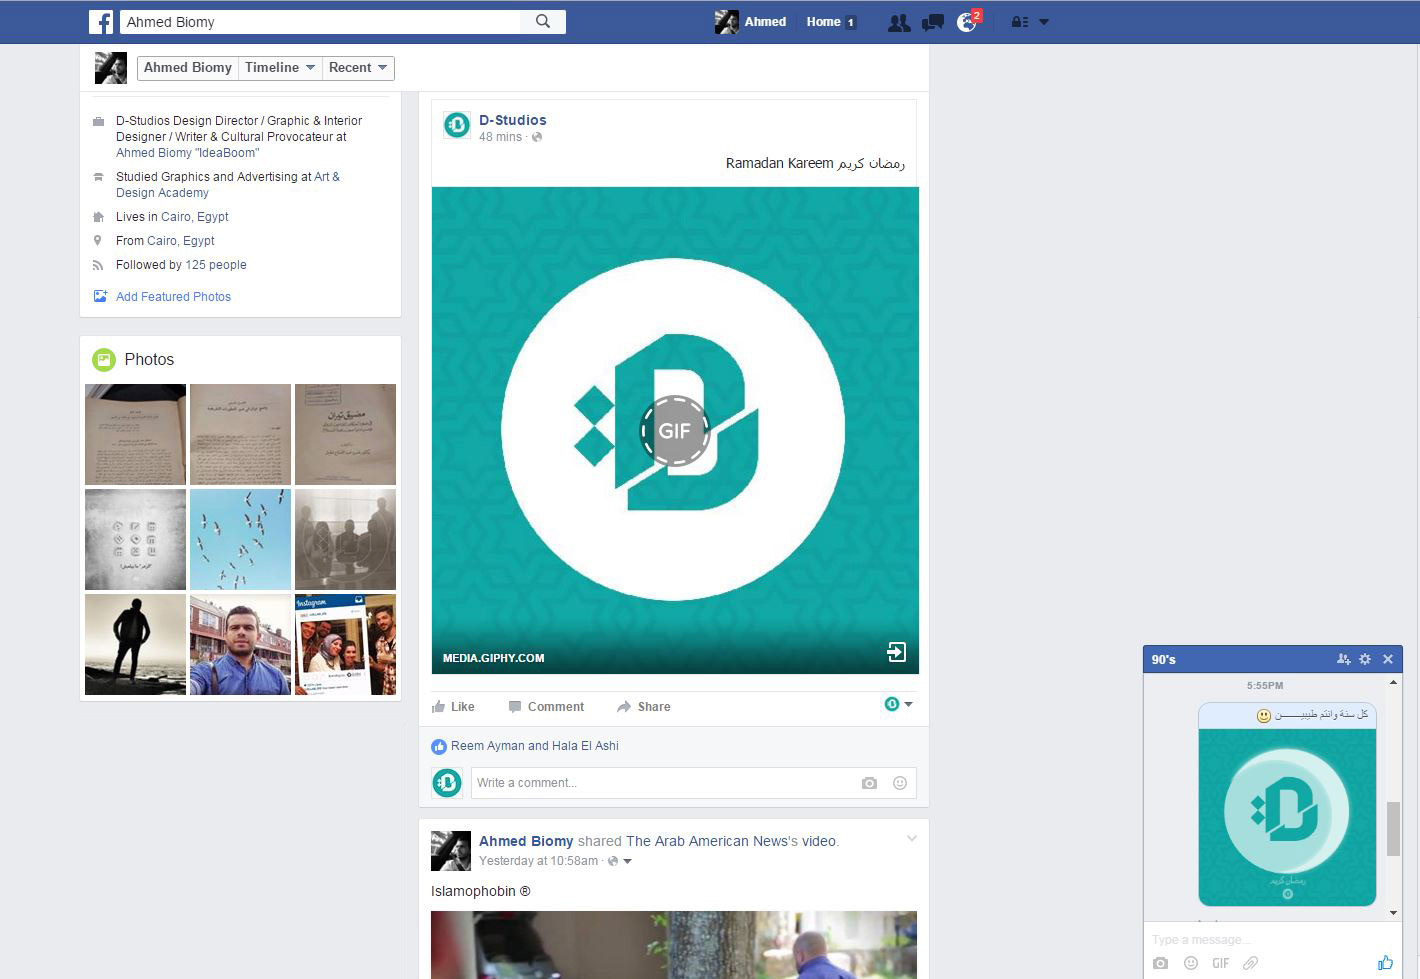This screenshot has width=1420, height=979.
Task: Open the emoji picker in the comment box
Action: pos(900,783)
